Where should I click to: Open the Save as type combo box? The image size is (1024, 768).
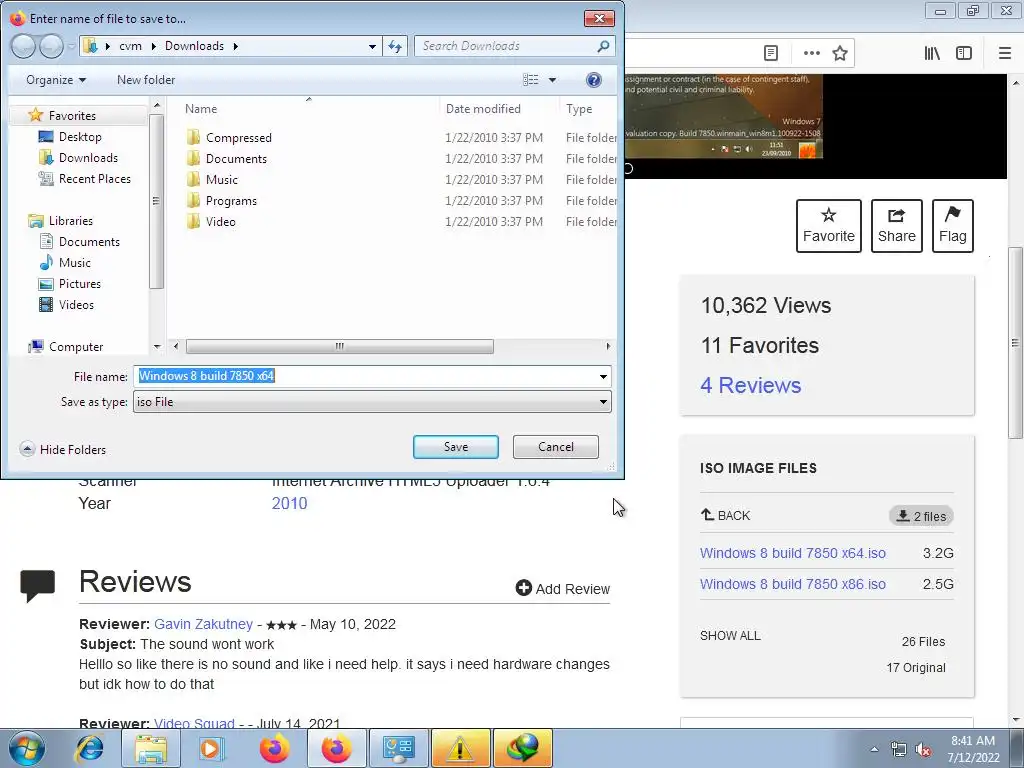click(372, 402)
